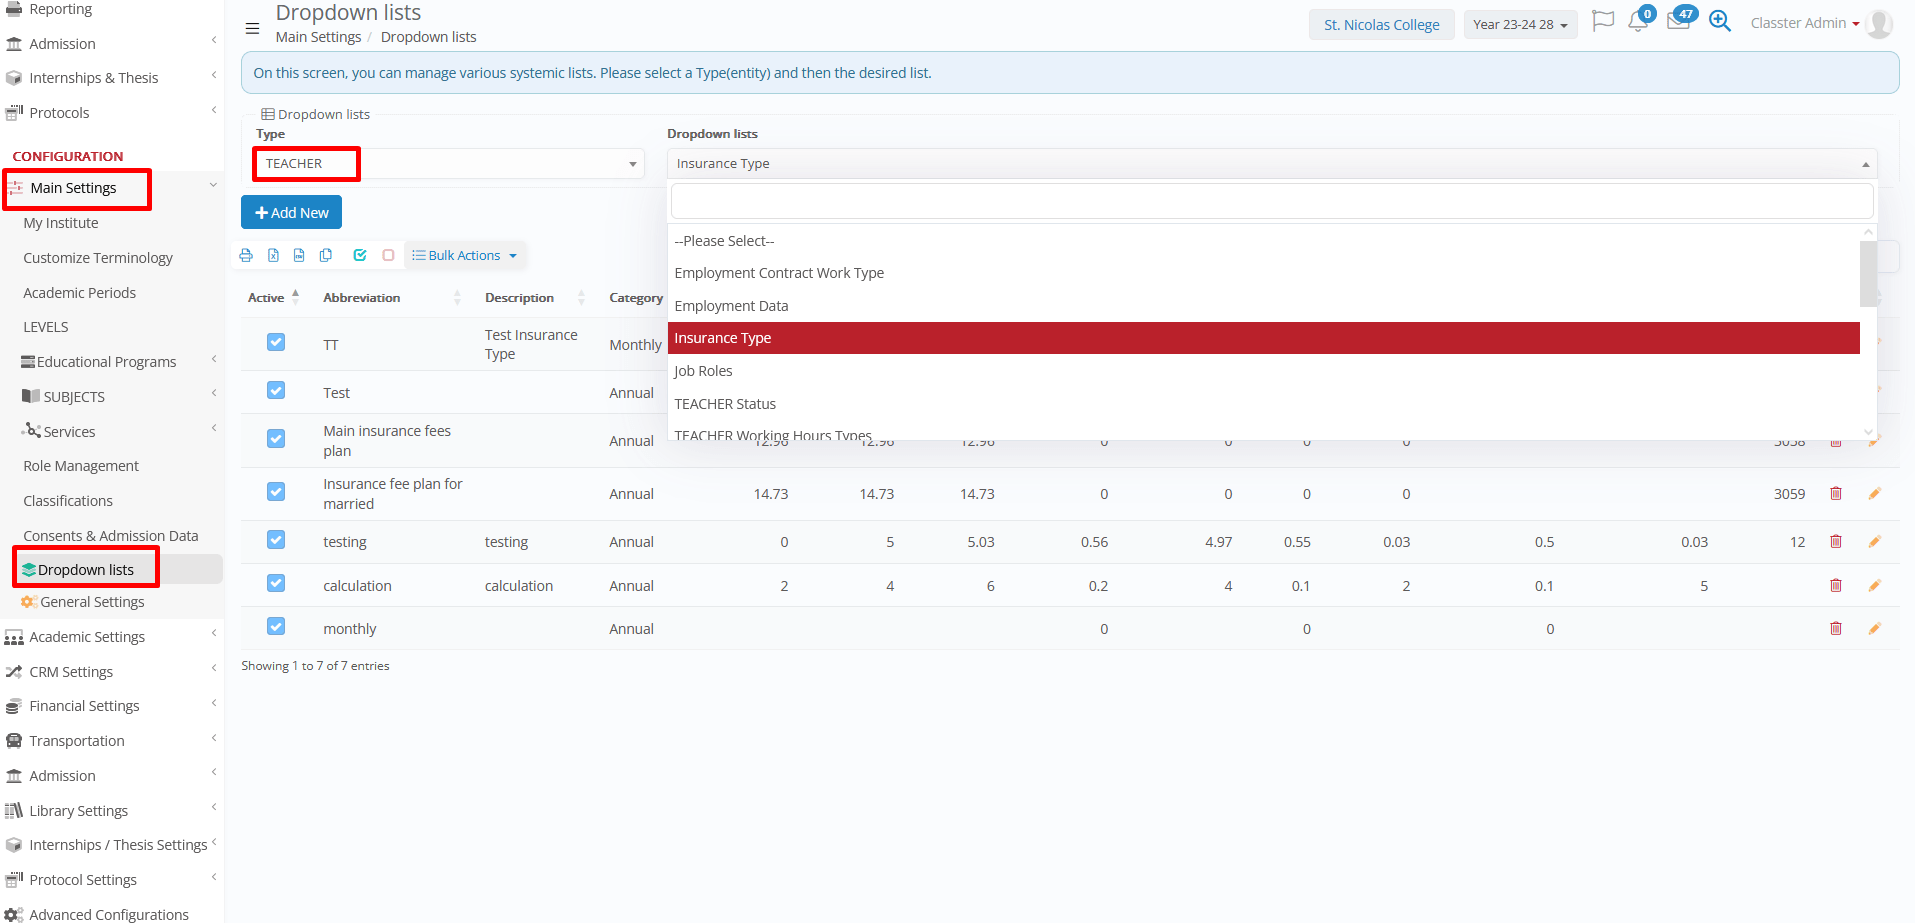Toggle Active checkbox for monthly row
Screen dimensions: 1915x923
click(x=276, y=627)
